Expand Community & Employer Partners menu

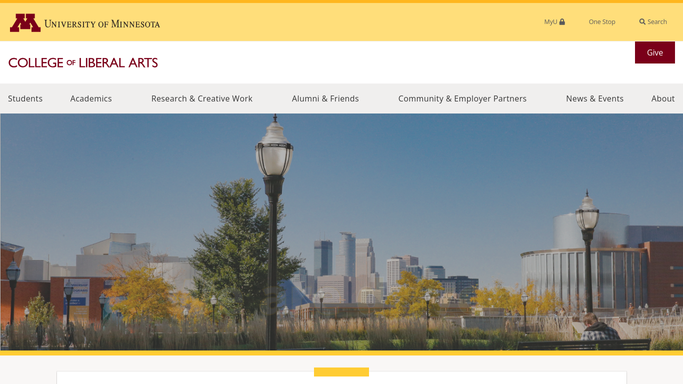(462, 98)
